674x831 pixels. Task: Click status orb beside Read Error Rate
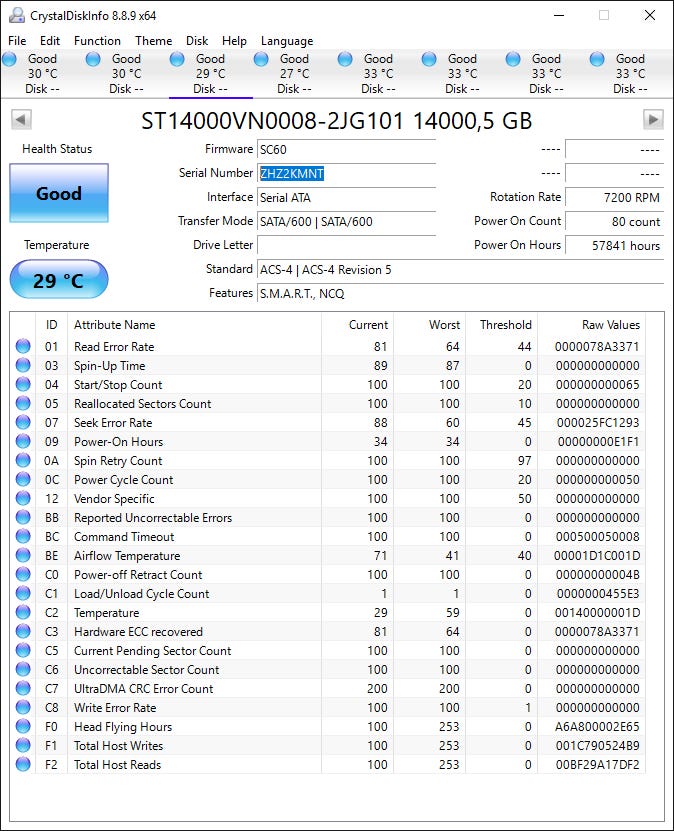(23, 347)
